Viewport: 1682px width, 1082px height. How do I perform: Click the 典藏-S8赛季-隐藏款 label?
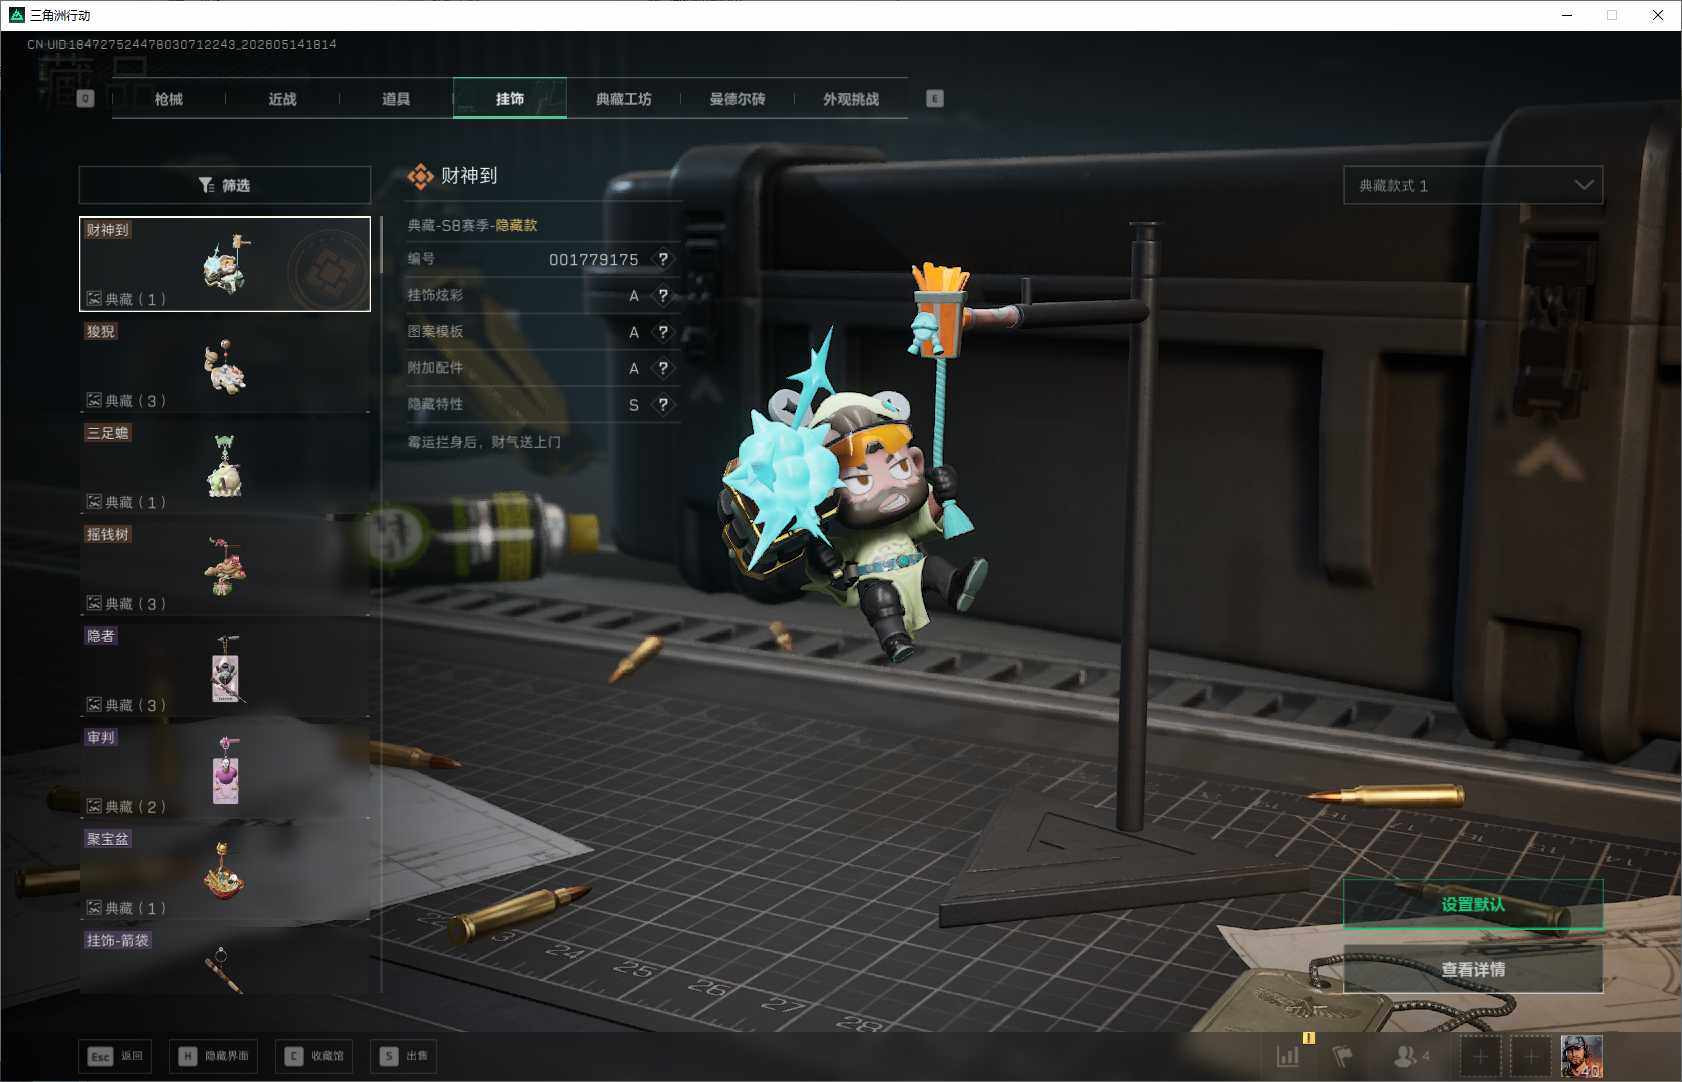[472, 226]
